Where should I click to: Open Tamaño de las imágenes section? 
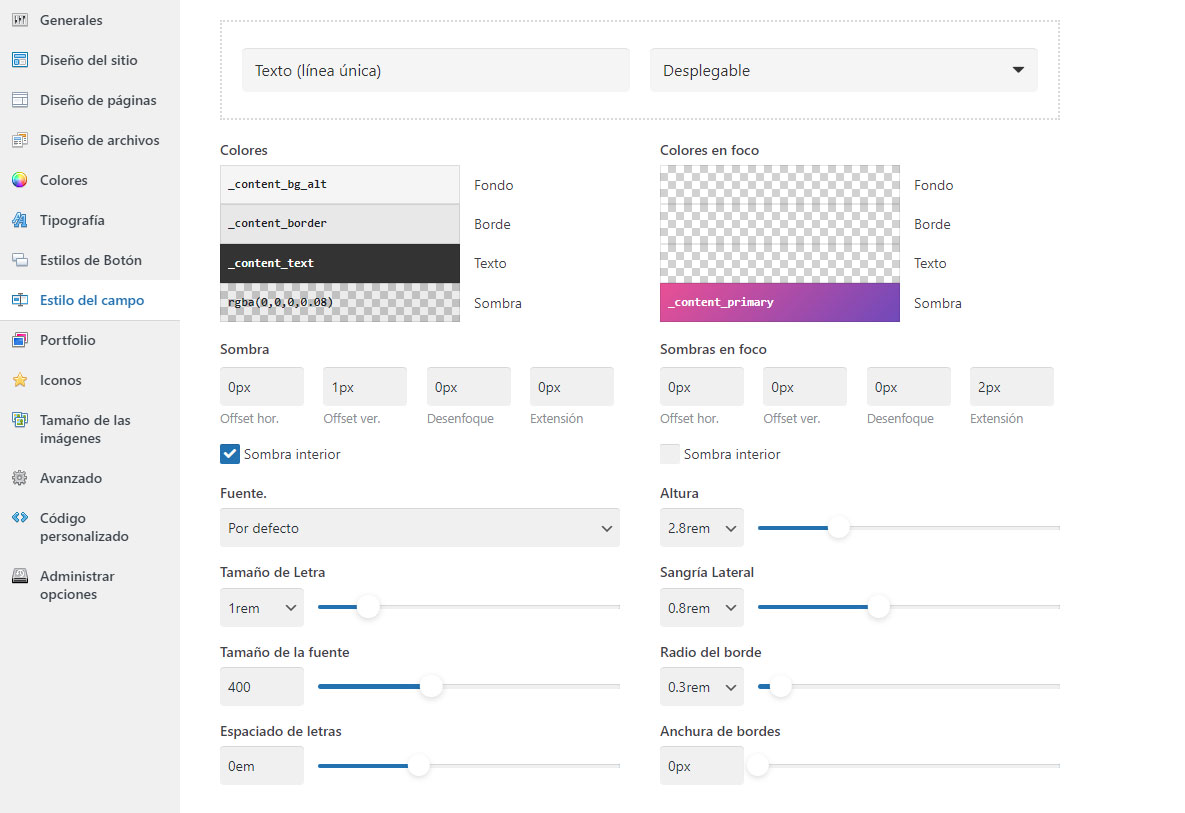click(x=90, y=429)
